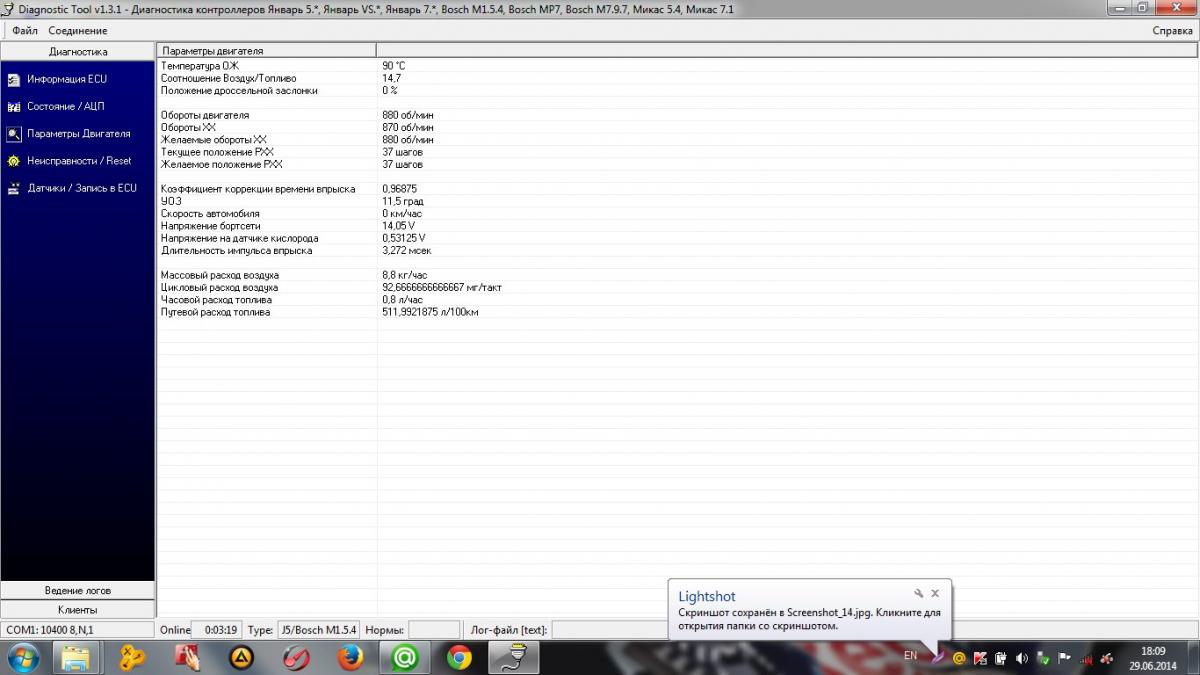
Task: Open the network signal tray icon
Action: (1086, 658)
